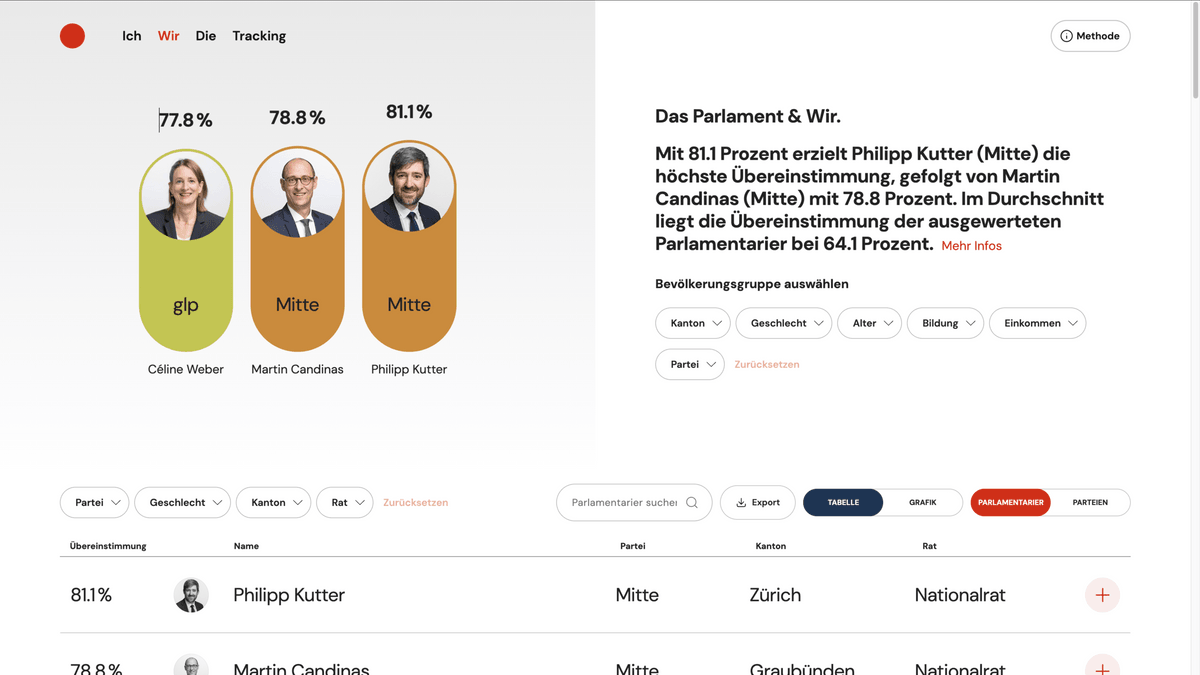Expand Philipp Kutter row with plus icon

click(1102, 595)
